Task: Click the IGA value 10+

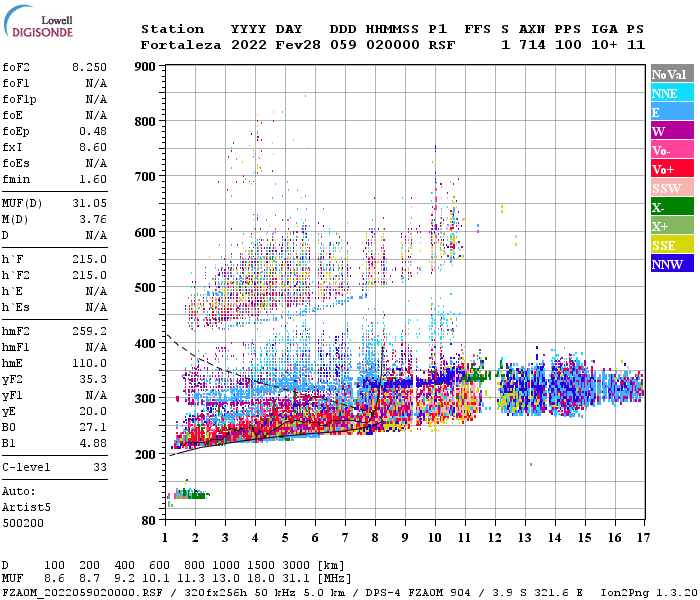Action: point(604,45)
